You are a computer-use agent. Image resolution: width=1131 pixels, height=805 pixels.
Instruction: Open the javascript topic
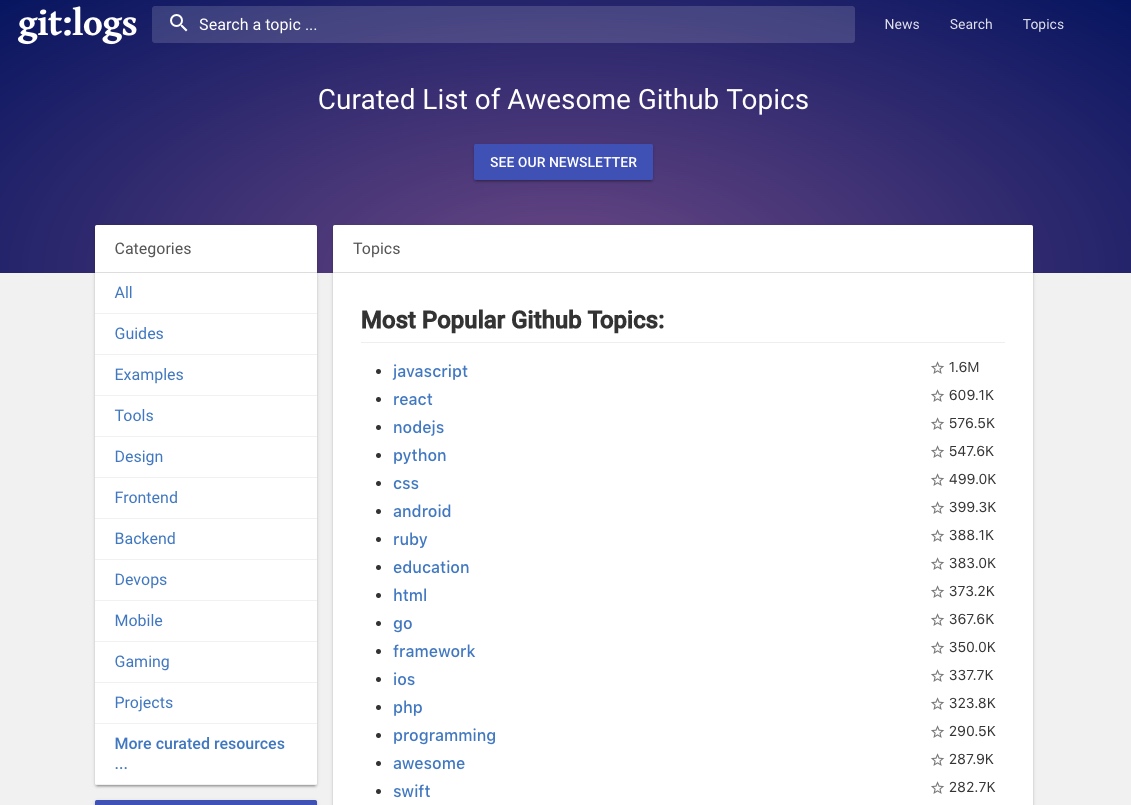[x=430, y=371]
